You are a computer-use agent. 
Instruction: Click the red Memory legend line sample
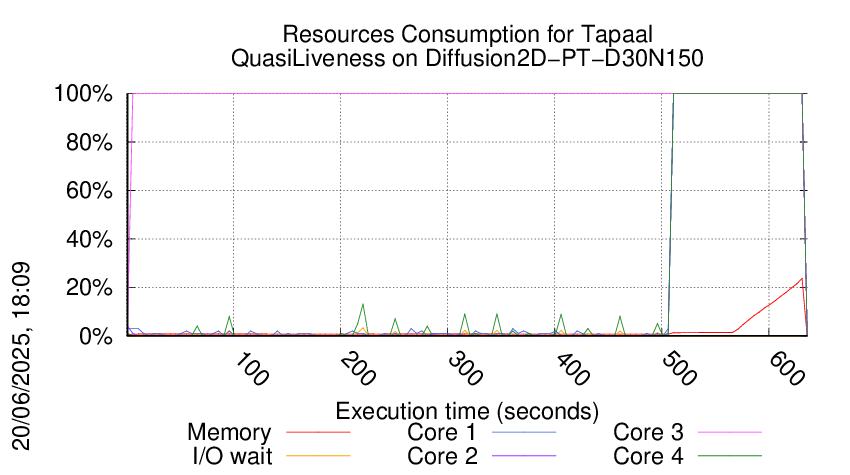[318, 432]
